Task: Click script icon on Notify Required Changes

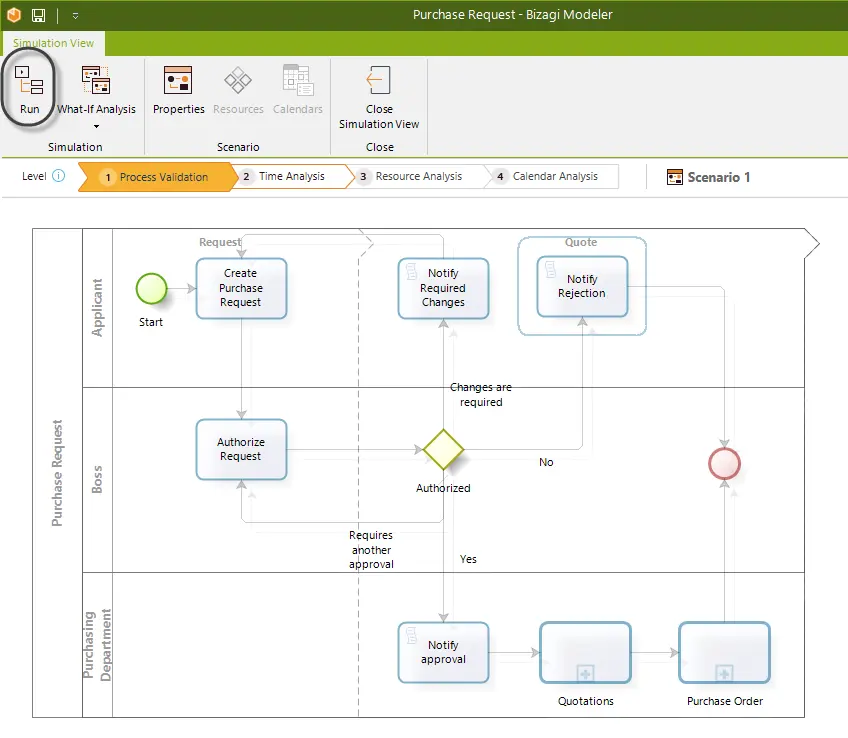Action: 411,270
